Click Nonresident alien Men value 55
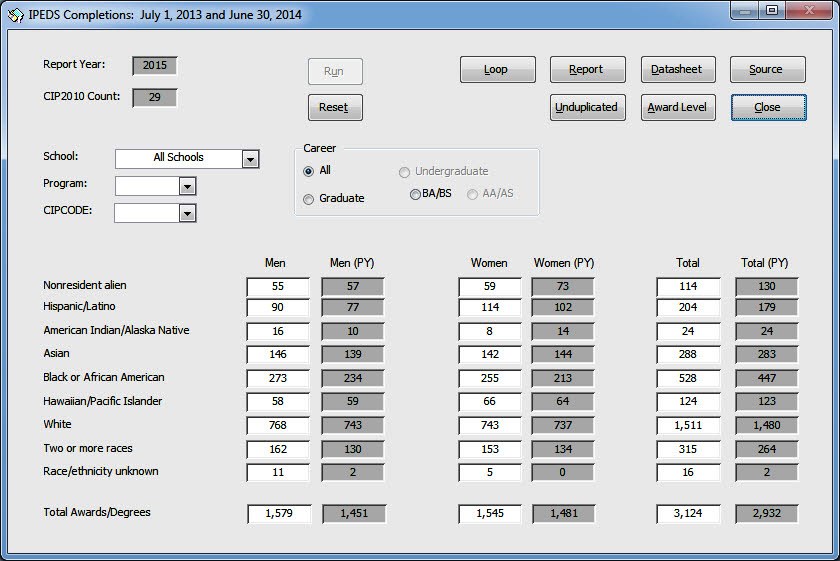Screen dimensions: 840x561 pyautogui.click(x=278, y=287)
